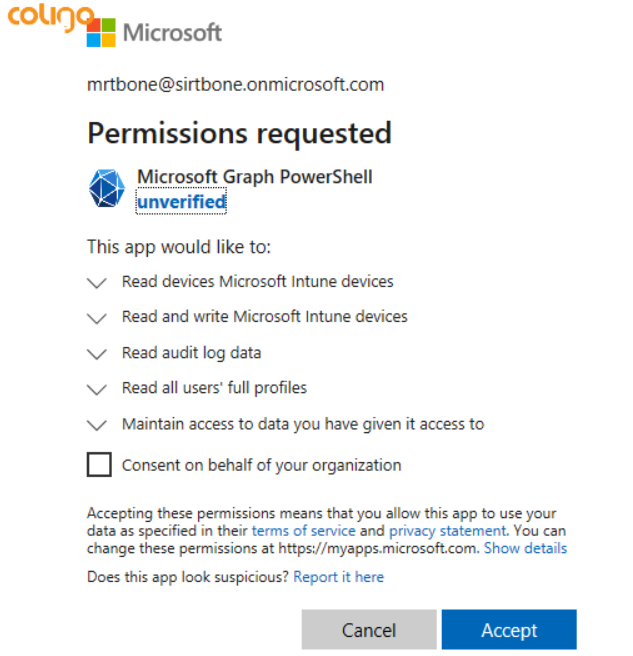Expand Read and write Microsoft Intune devices

97,318
